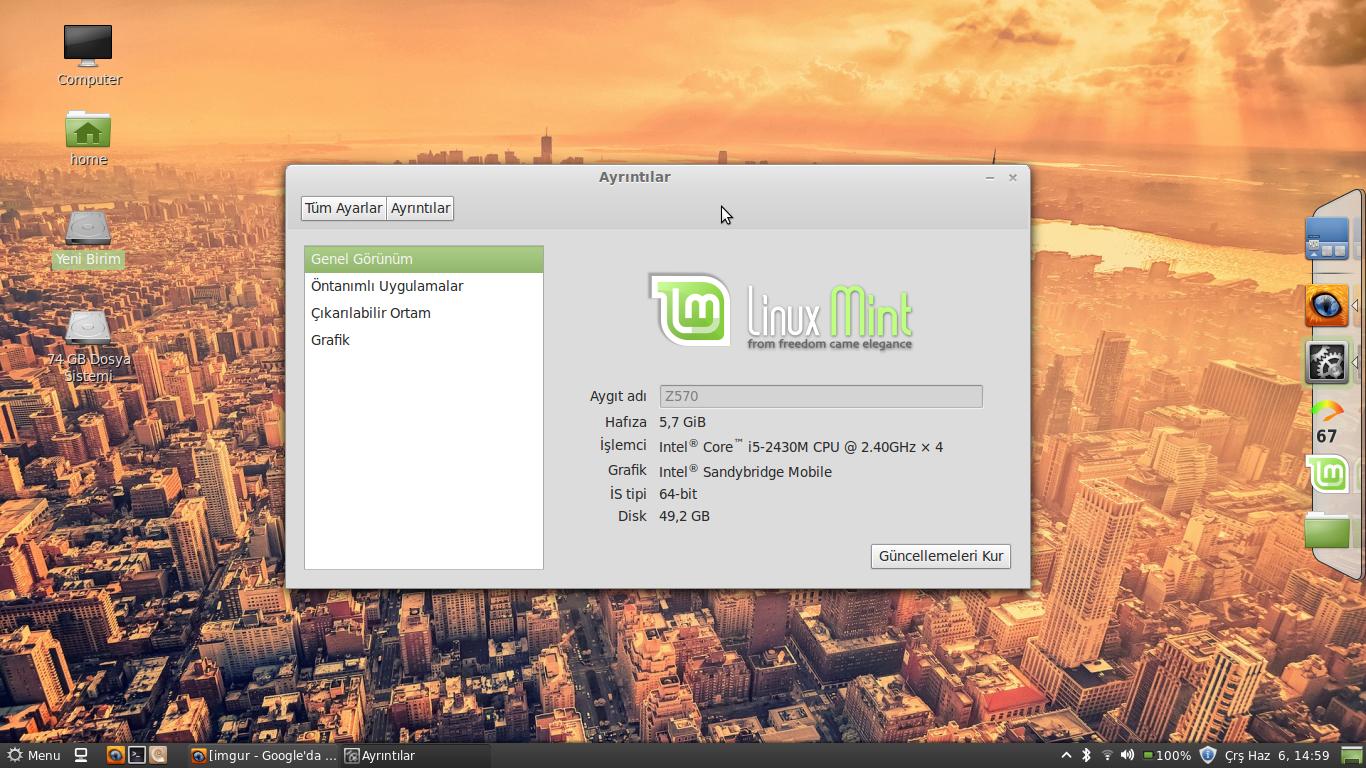1366x768 pixels.
Task: Click the Linux Mint logo banner
Action: 781,311
